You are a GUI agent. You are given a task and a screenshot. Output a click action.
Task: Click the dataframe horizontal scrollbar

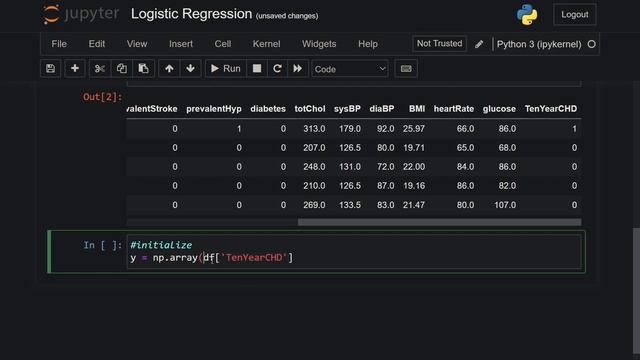pos(439,222)
